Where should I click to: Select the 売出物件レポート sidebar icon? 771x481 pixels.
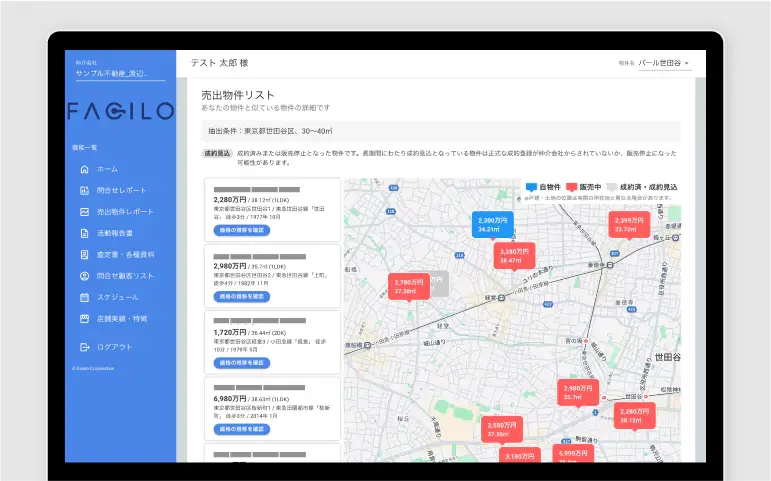tap(84, 212)
